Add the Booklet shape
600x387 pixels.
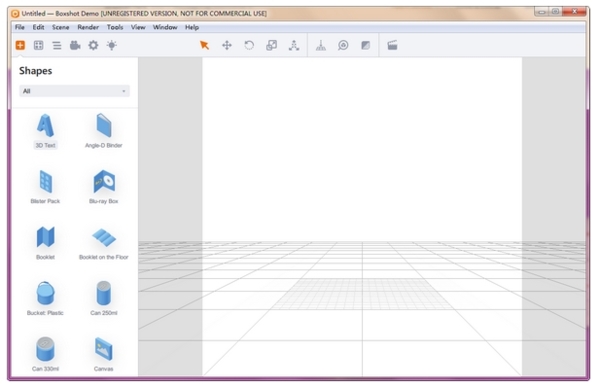click(46, 243)
